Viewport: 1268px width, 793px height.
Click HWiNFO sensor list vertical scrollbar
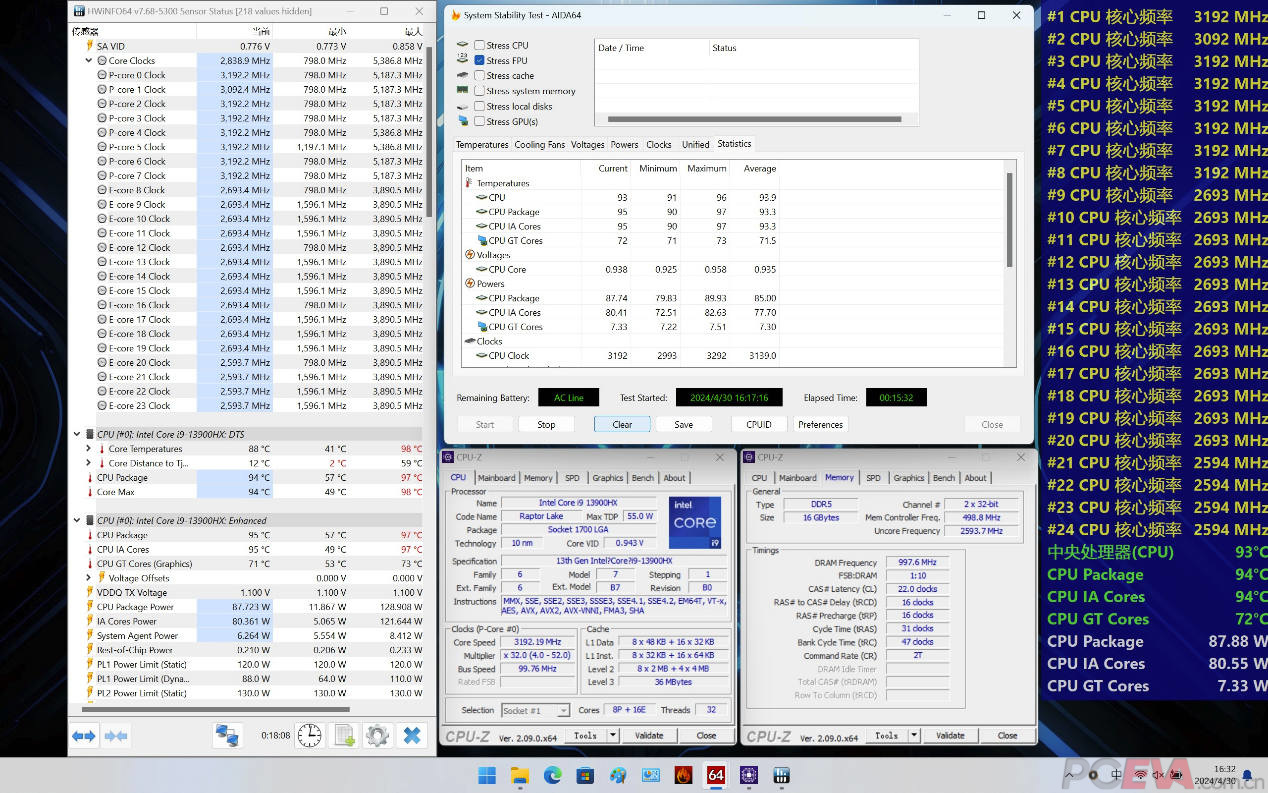(x=428, y=130)
